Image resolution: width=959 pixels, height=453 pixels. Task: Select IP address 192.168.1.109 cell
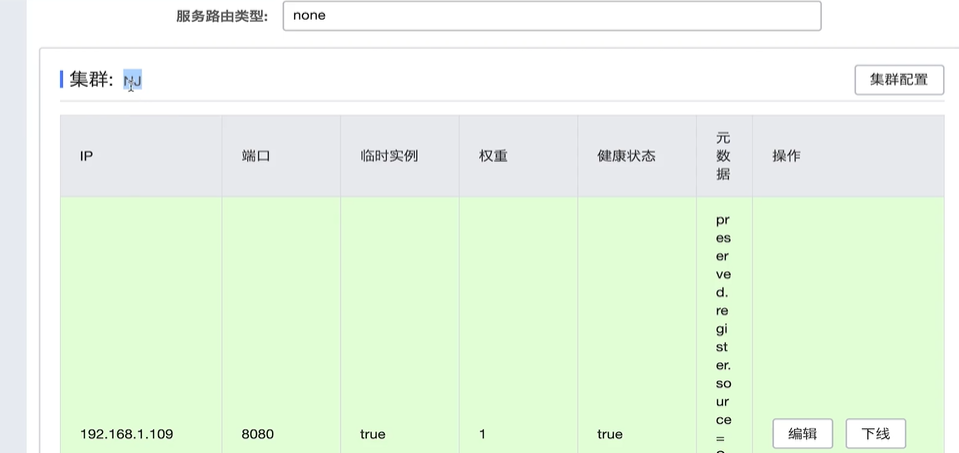click(127, 434)
